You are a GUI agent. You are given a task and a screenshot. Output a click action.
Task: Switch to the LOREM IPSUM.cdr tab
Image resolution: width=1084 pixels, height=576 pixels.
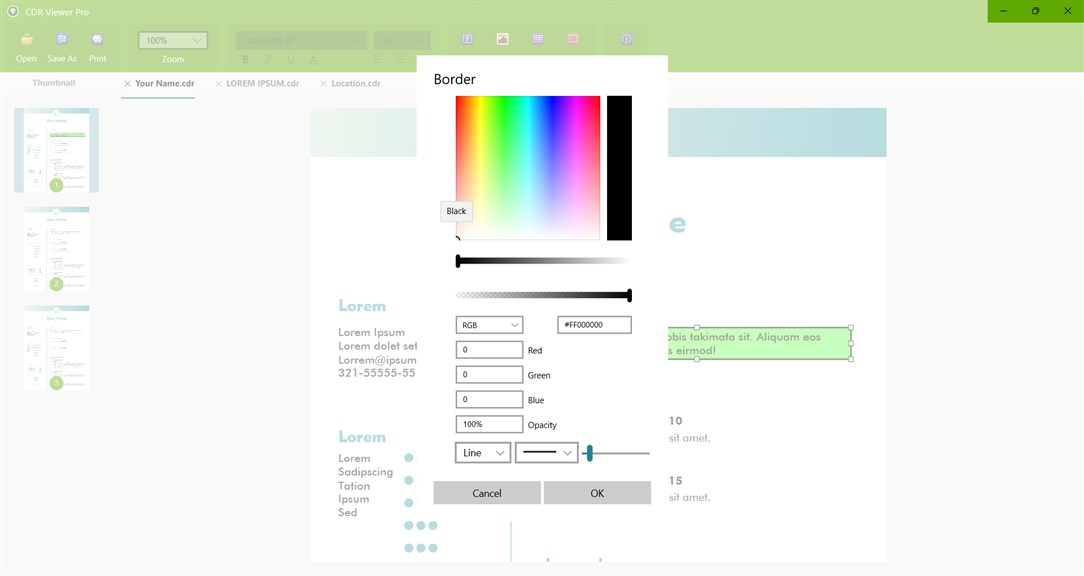point(263,83)
